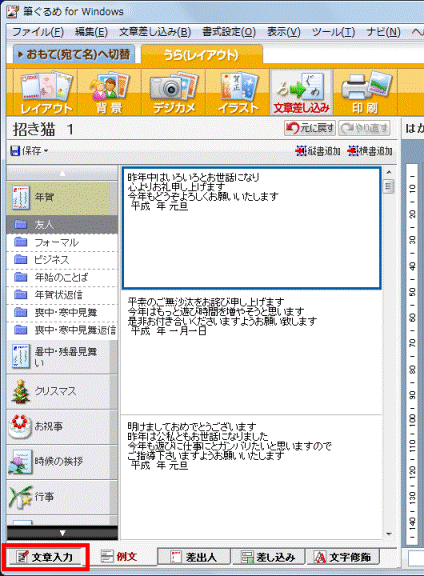
Task: Click the sample list scroll-down arrow
Action: [389, 534]
